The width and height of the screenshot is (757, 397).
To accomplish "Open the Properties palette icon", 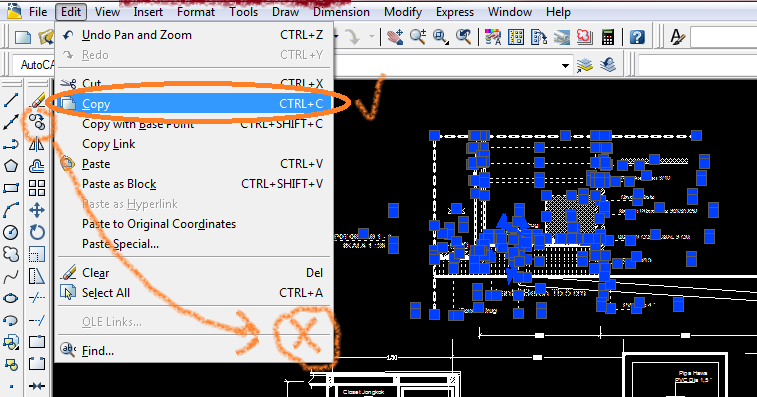I will coord(493,37).
